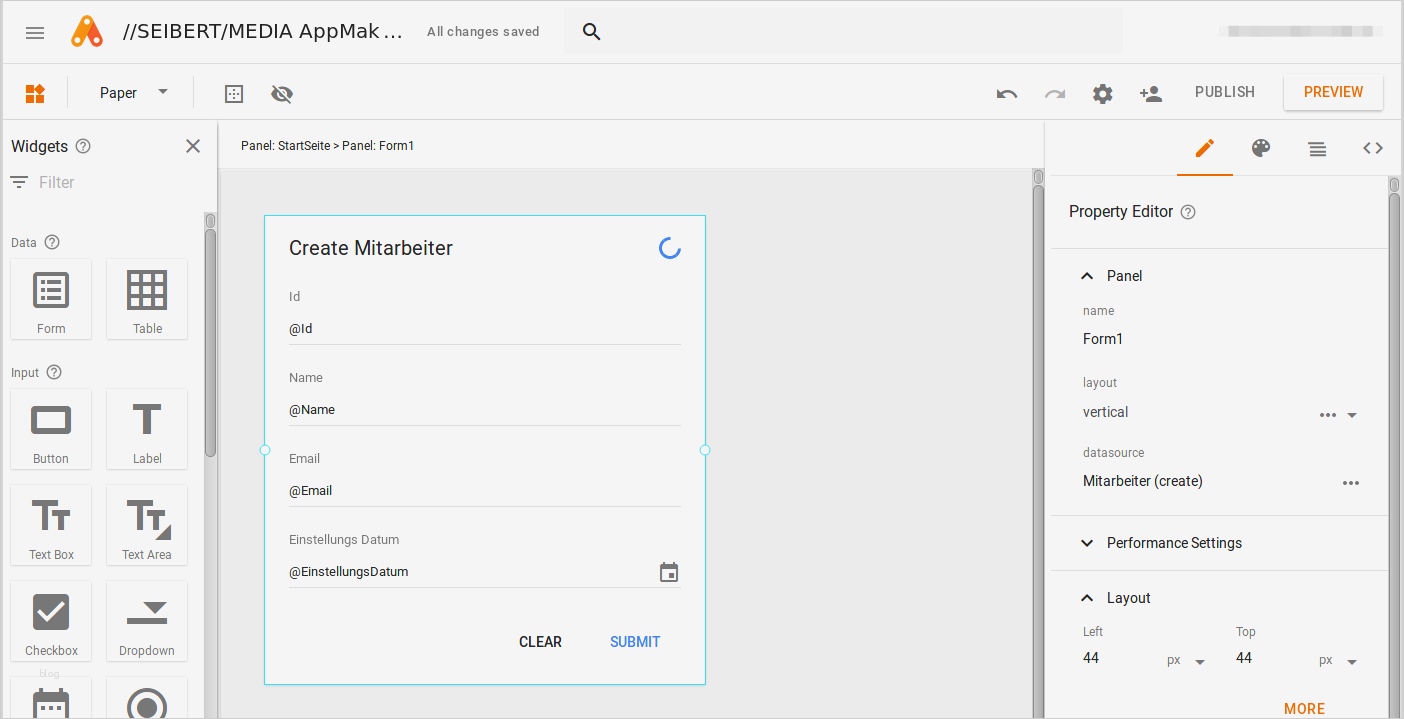Click the Data section help icon
This screenshot has height=719, width=1404.
(x=52, y=242)
